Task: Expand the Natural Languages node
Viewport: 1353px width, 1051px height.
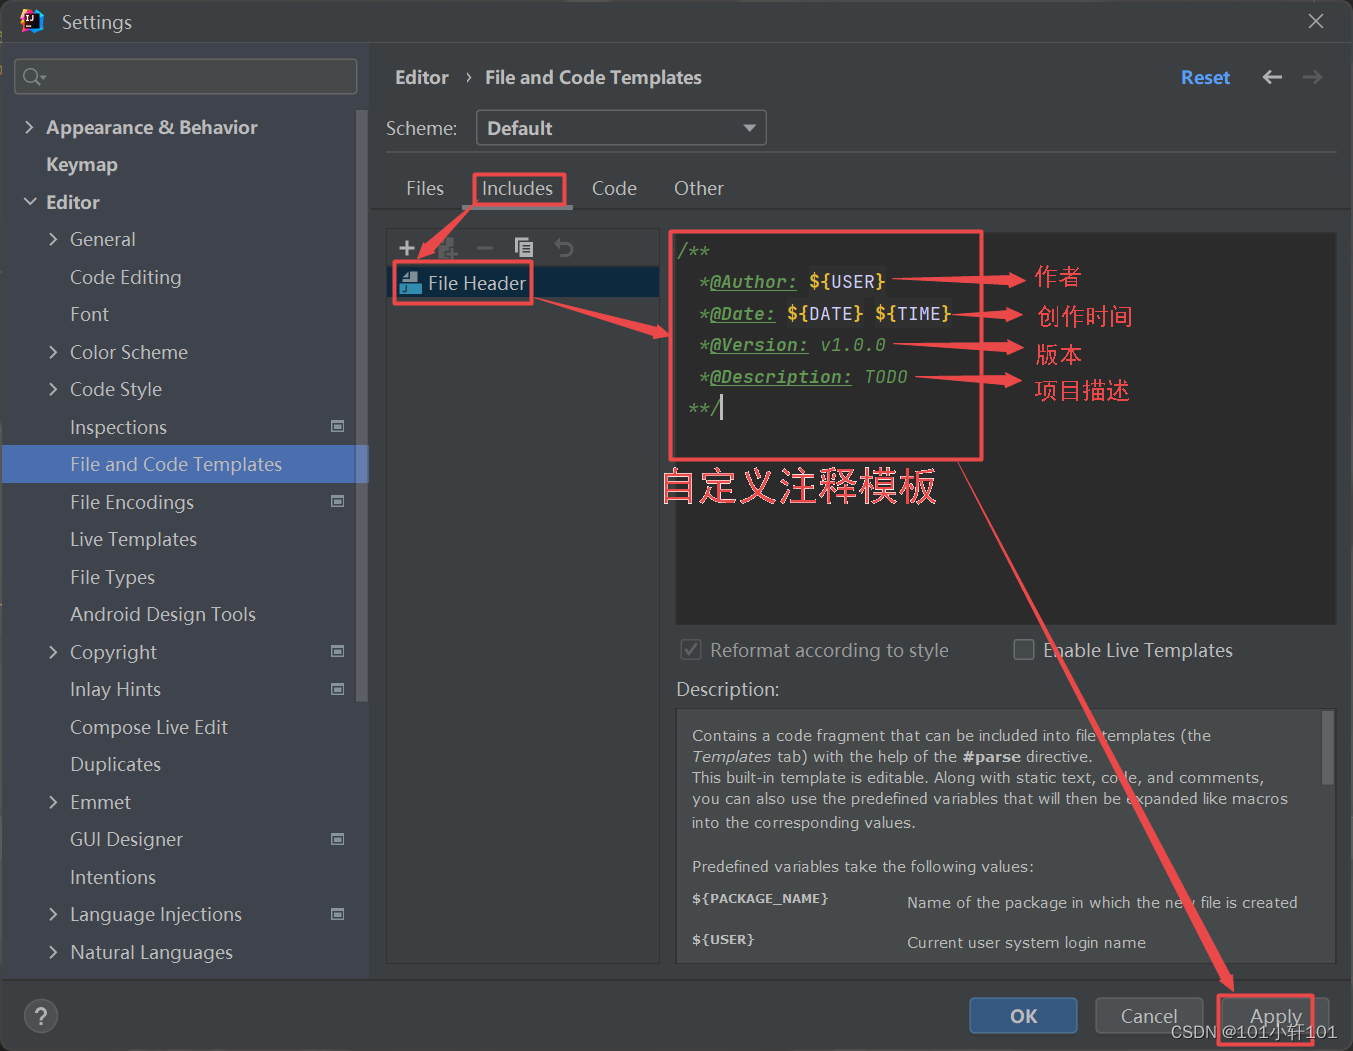Action: click(53, 952)
